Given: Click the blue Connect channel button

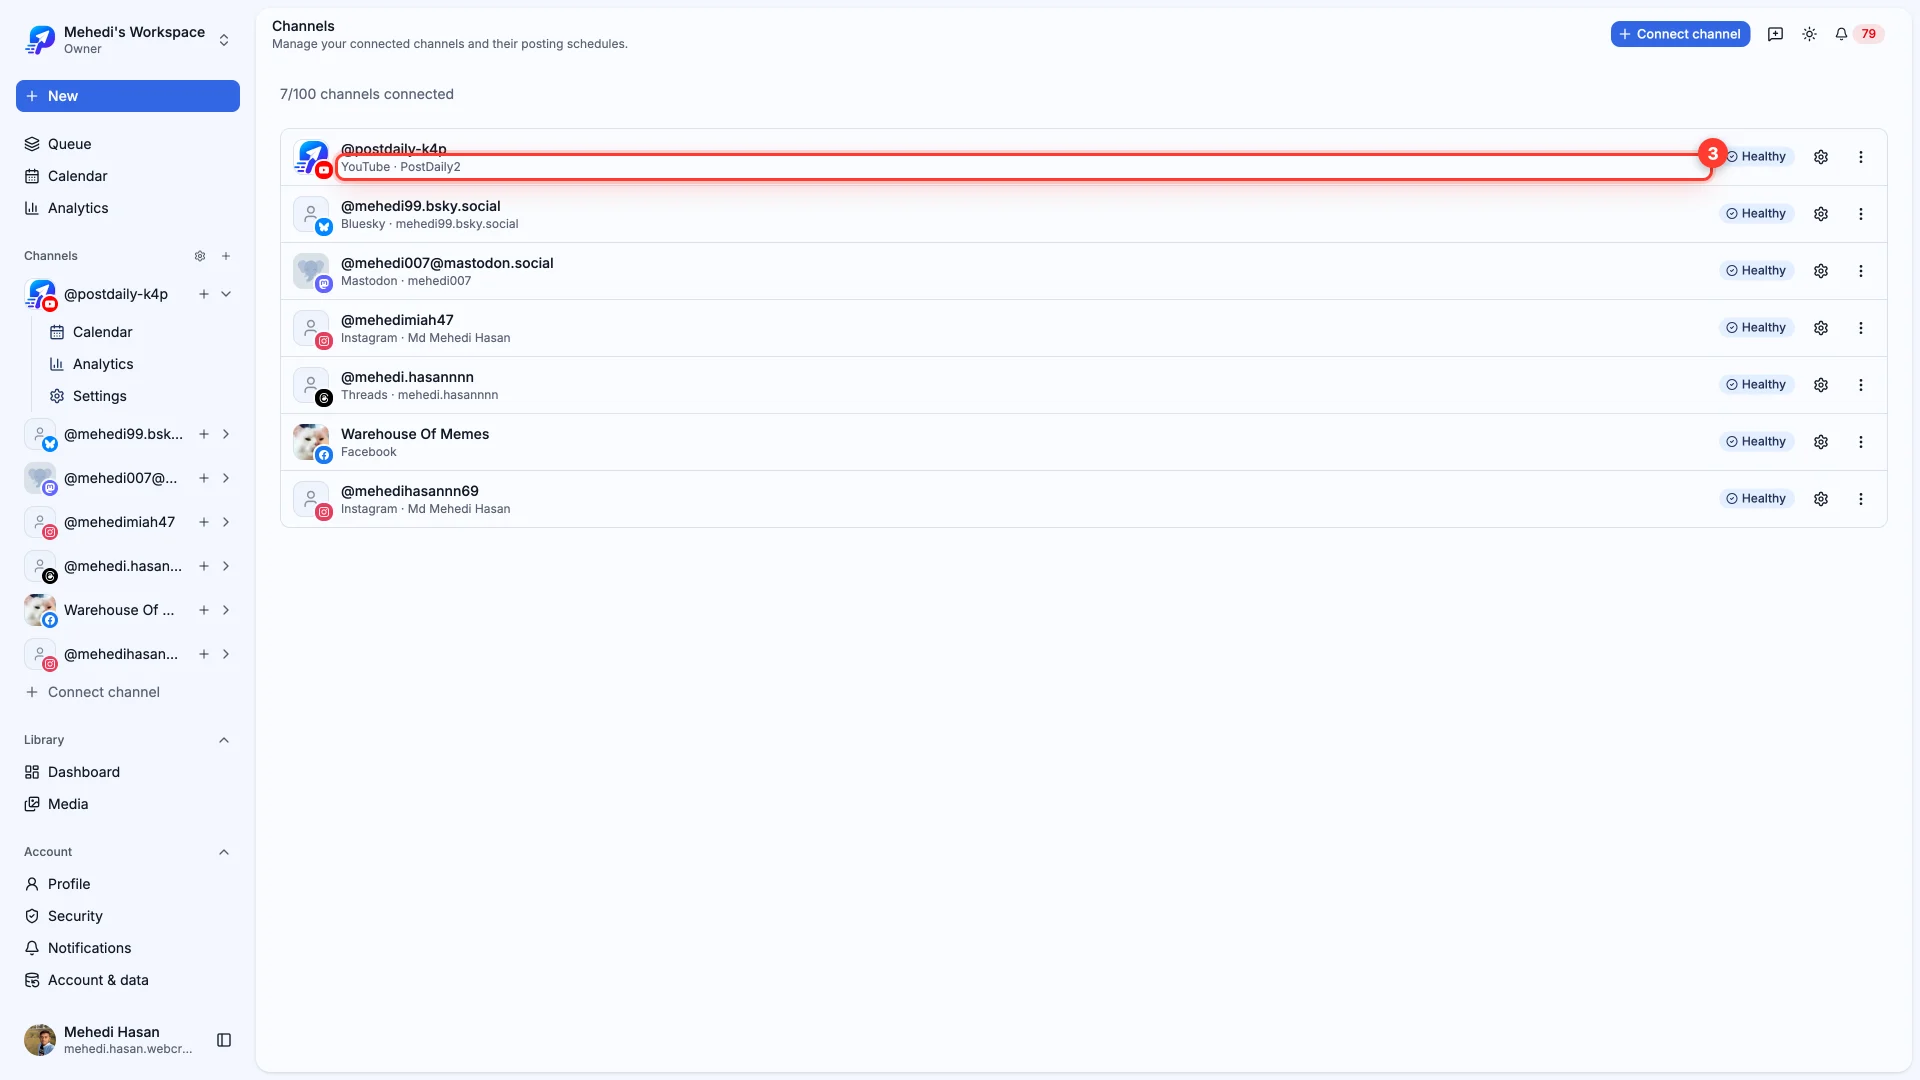Looking at the screenshot, I should [x=1680, y=34].
